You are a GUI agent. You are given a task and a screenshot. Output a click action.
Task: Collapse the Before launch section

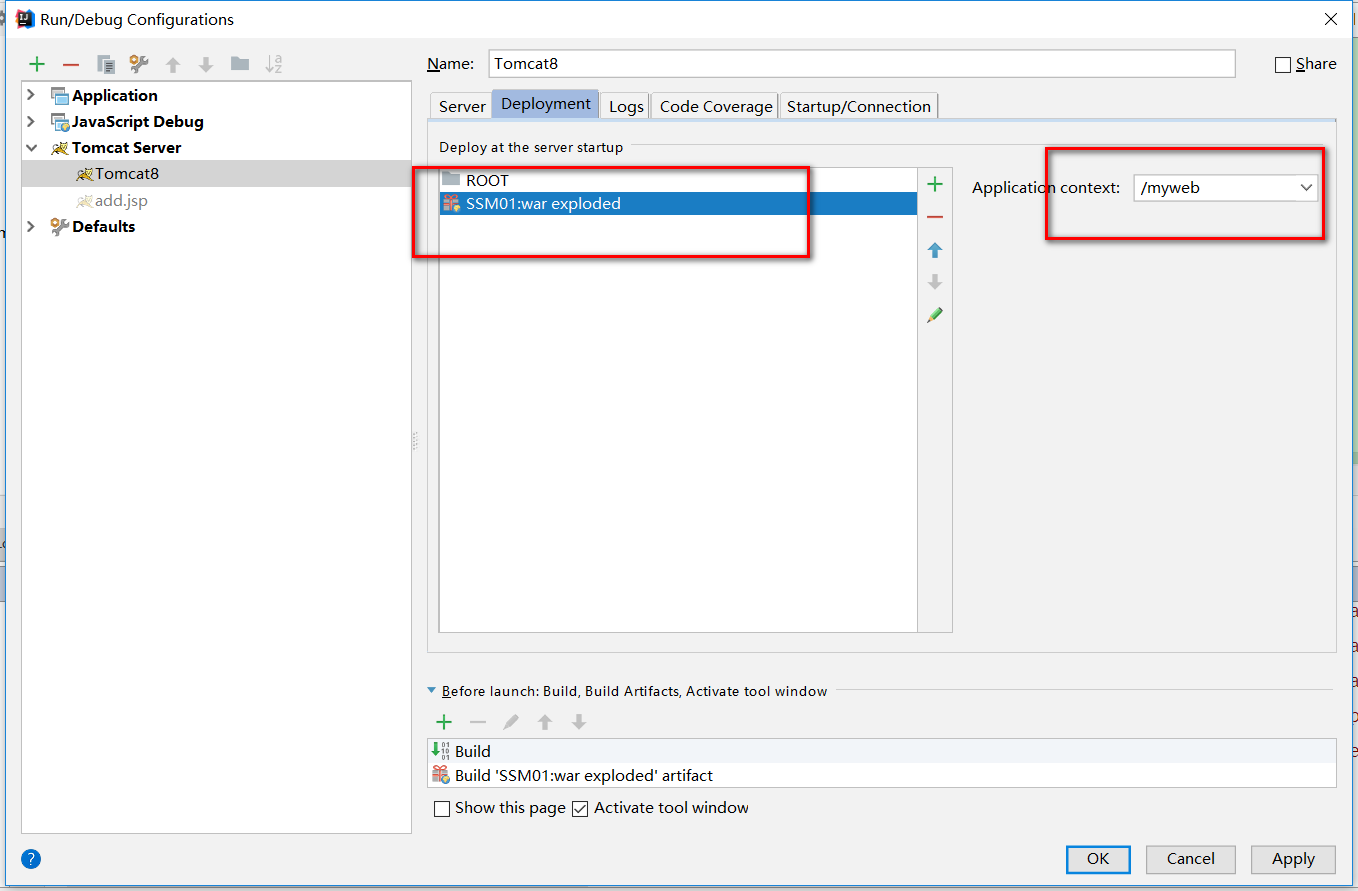pyautogui.click(x=432, y=691)
